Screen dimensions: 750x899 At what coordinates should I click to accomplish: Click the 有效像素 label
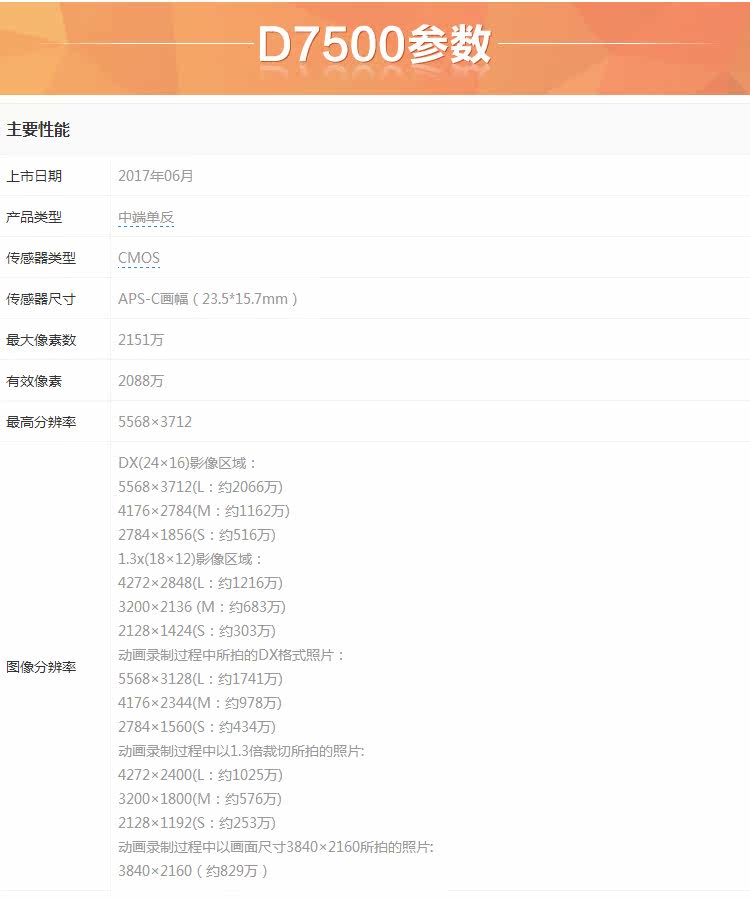34,381
